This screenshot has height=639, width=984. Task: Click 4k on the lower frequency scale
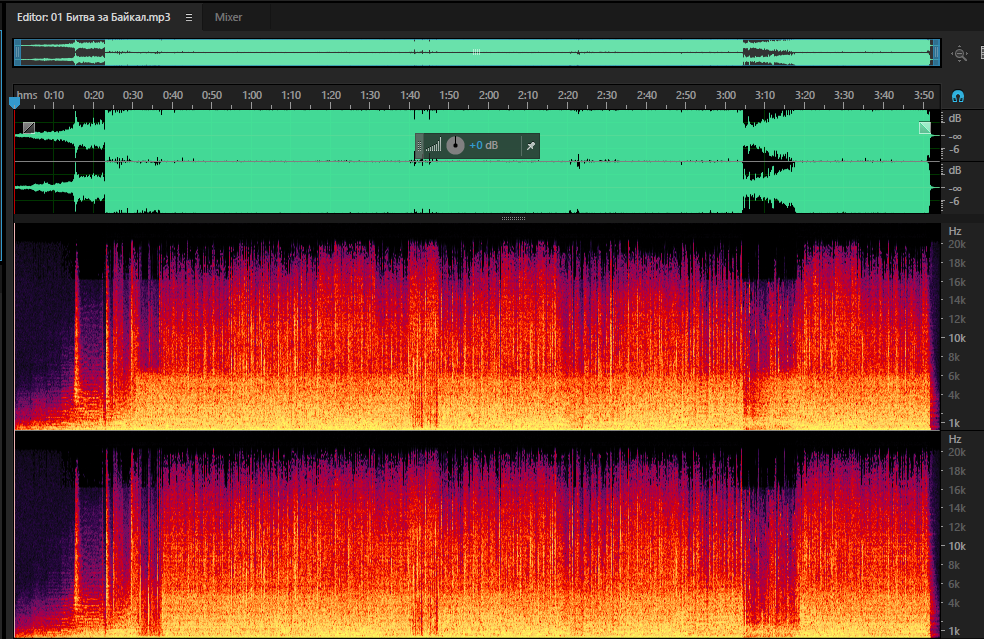954,603
